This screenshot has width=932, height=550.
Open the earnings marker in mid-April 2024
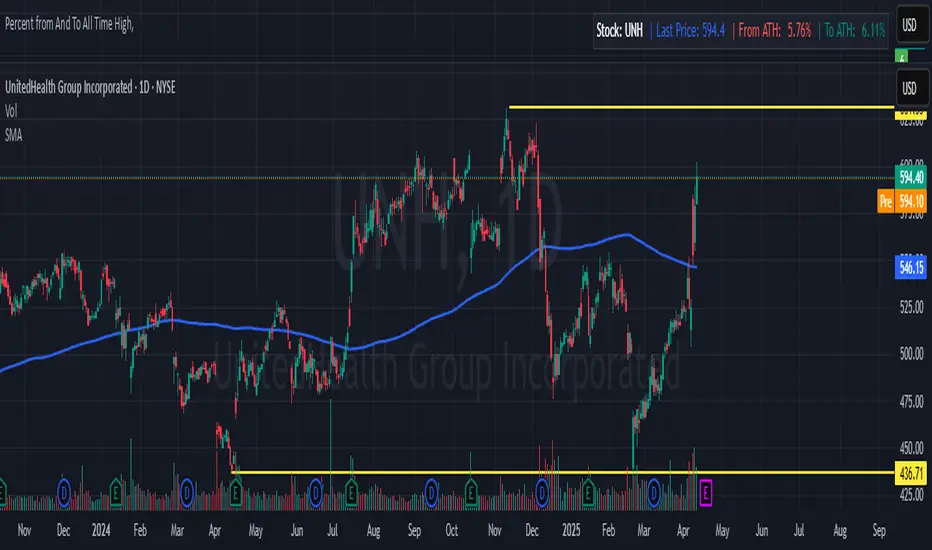[x=235, y=493]
